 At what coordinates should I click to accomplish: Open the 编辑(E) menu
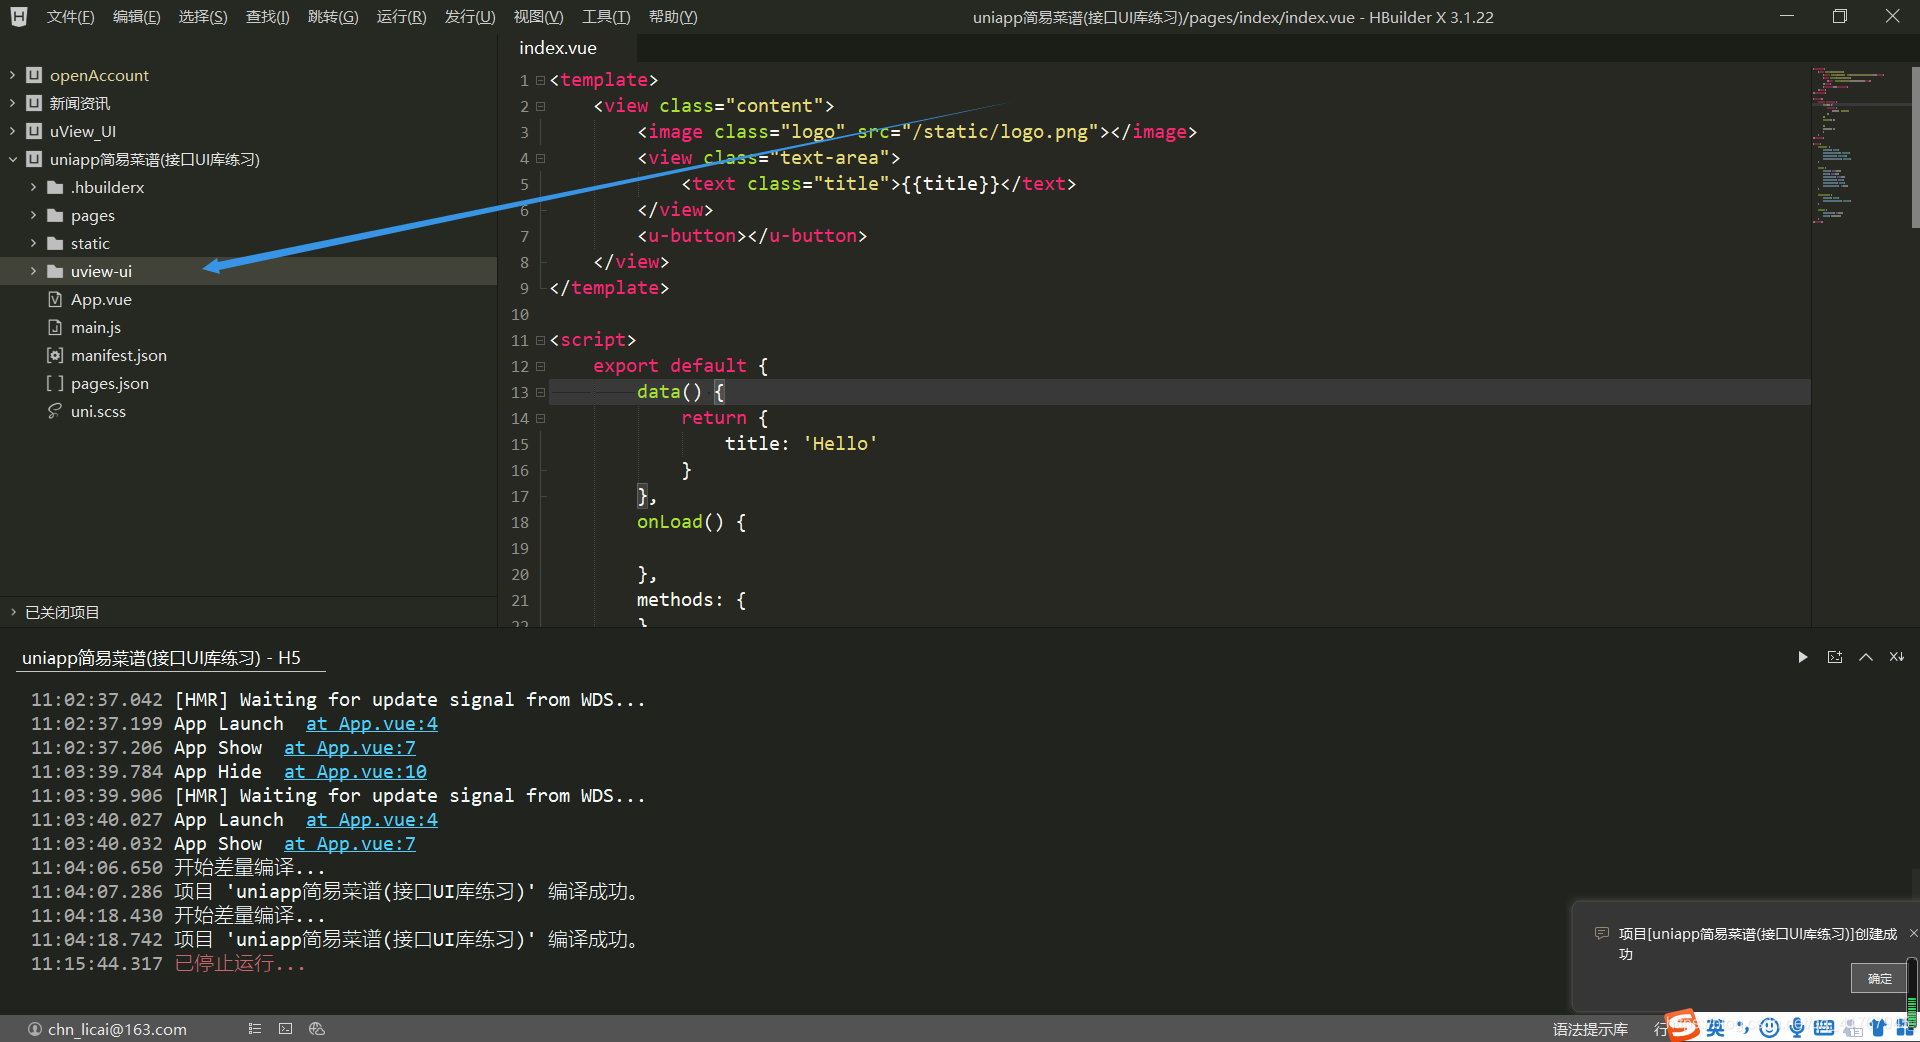tap(136, 17)
